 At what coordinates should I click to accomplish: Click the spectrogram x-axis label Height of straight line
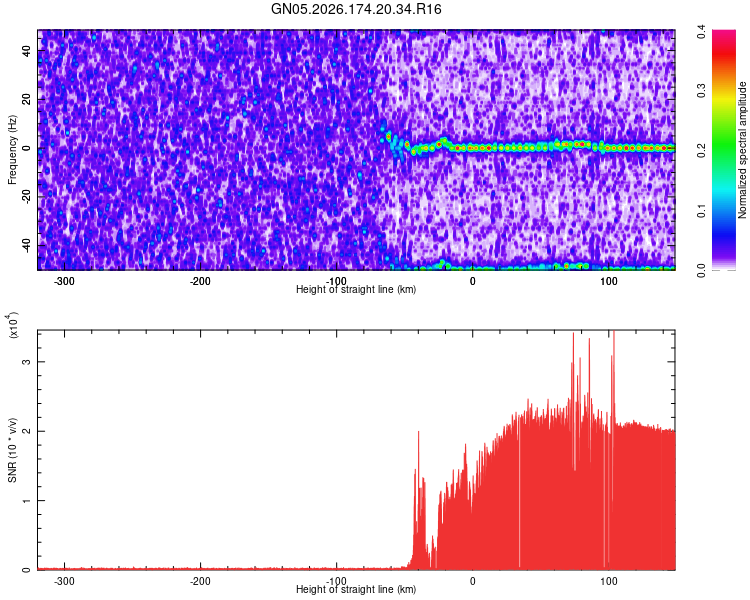click(x=356, y=289)
